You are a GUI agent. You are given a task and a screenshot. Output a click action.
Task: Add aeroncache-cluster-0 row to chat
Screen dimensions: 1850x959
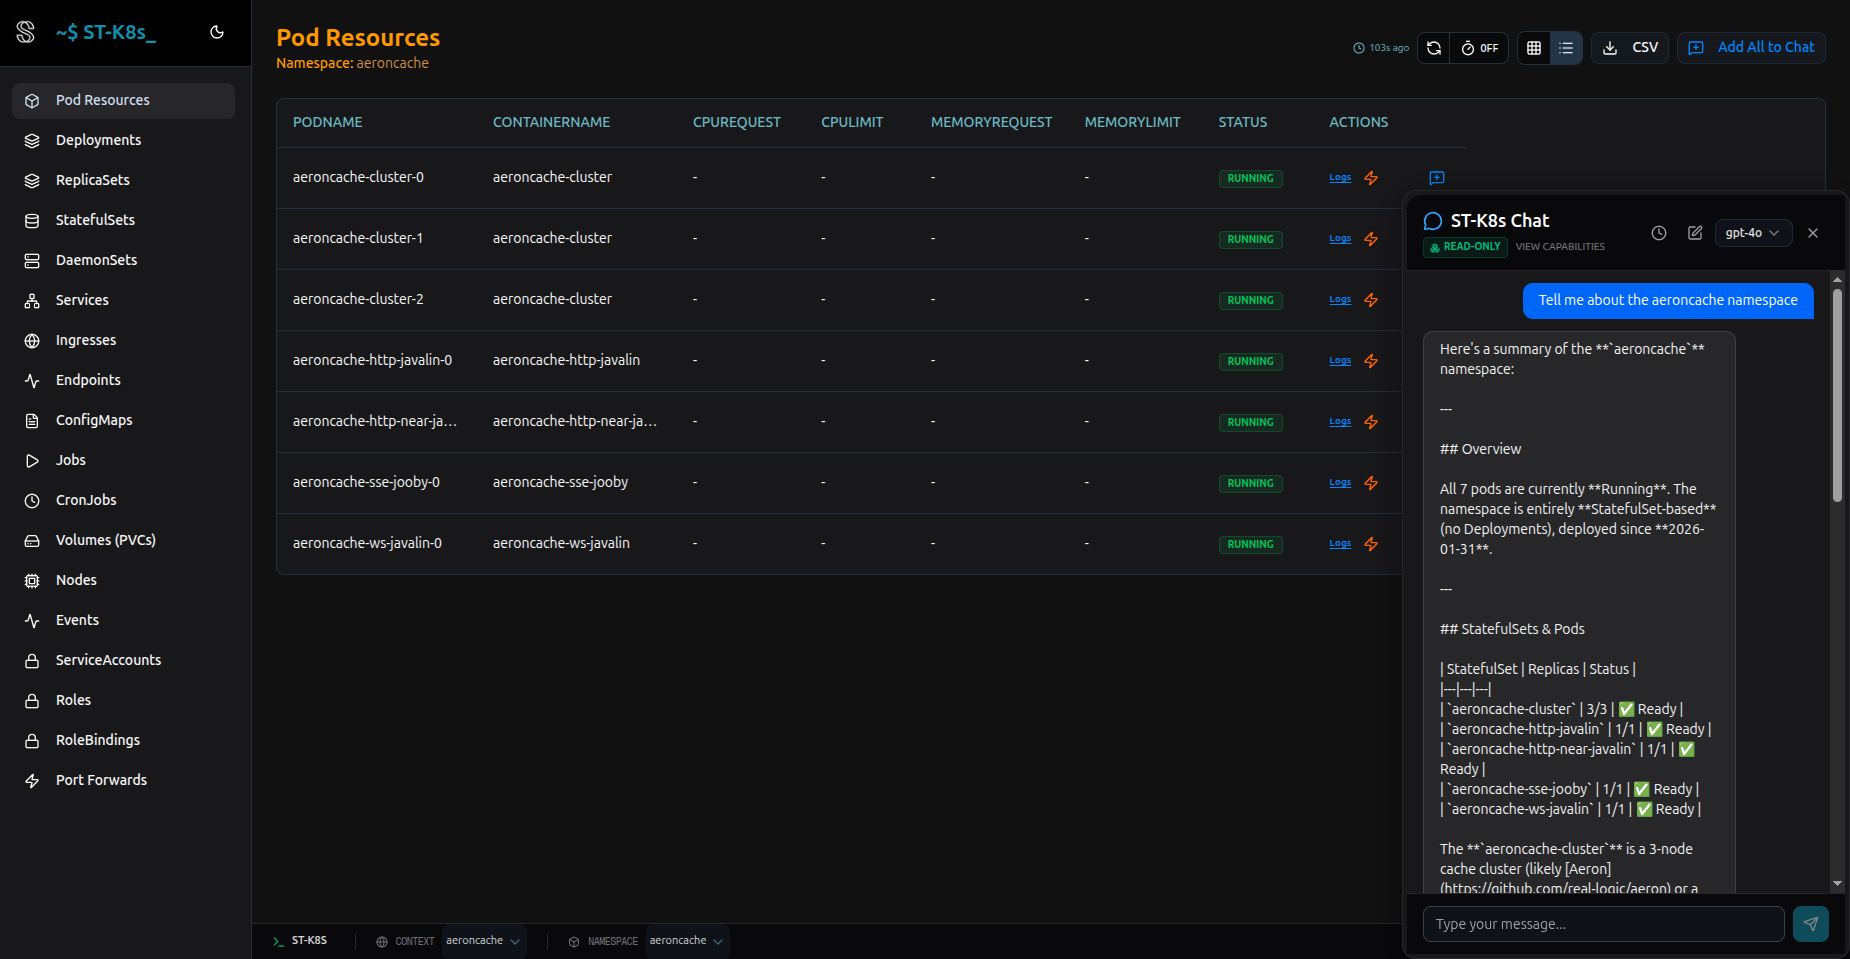[1437, 178]
